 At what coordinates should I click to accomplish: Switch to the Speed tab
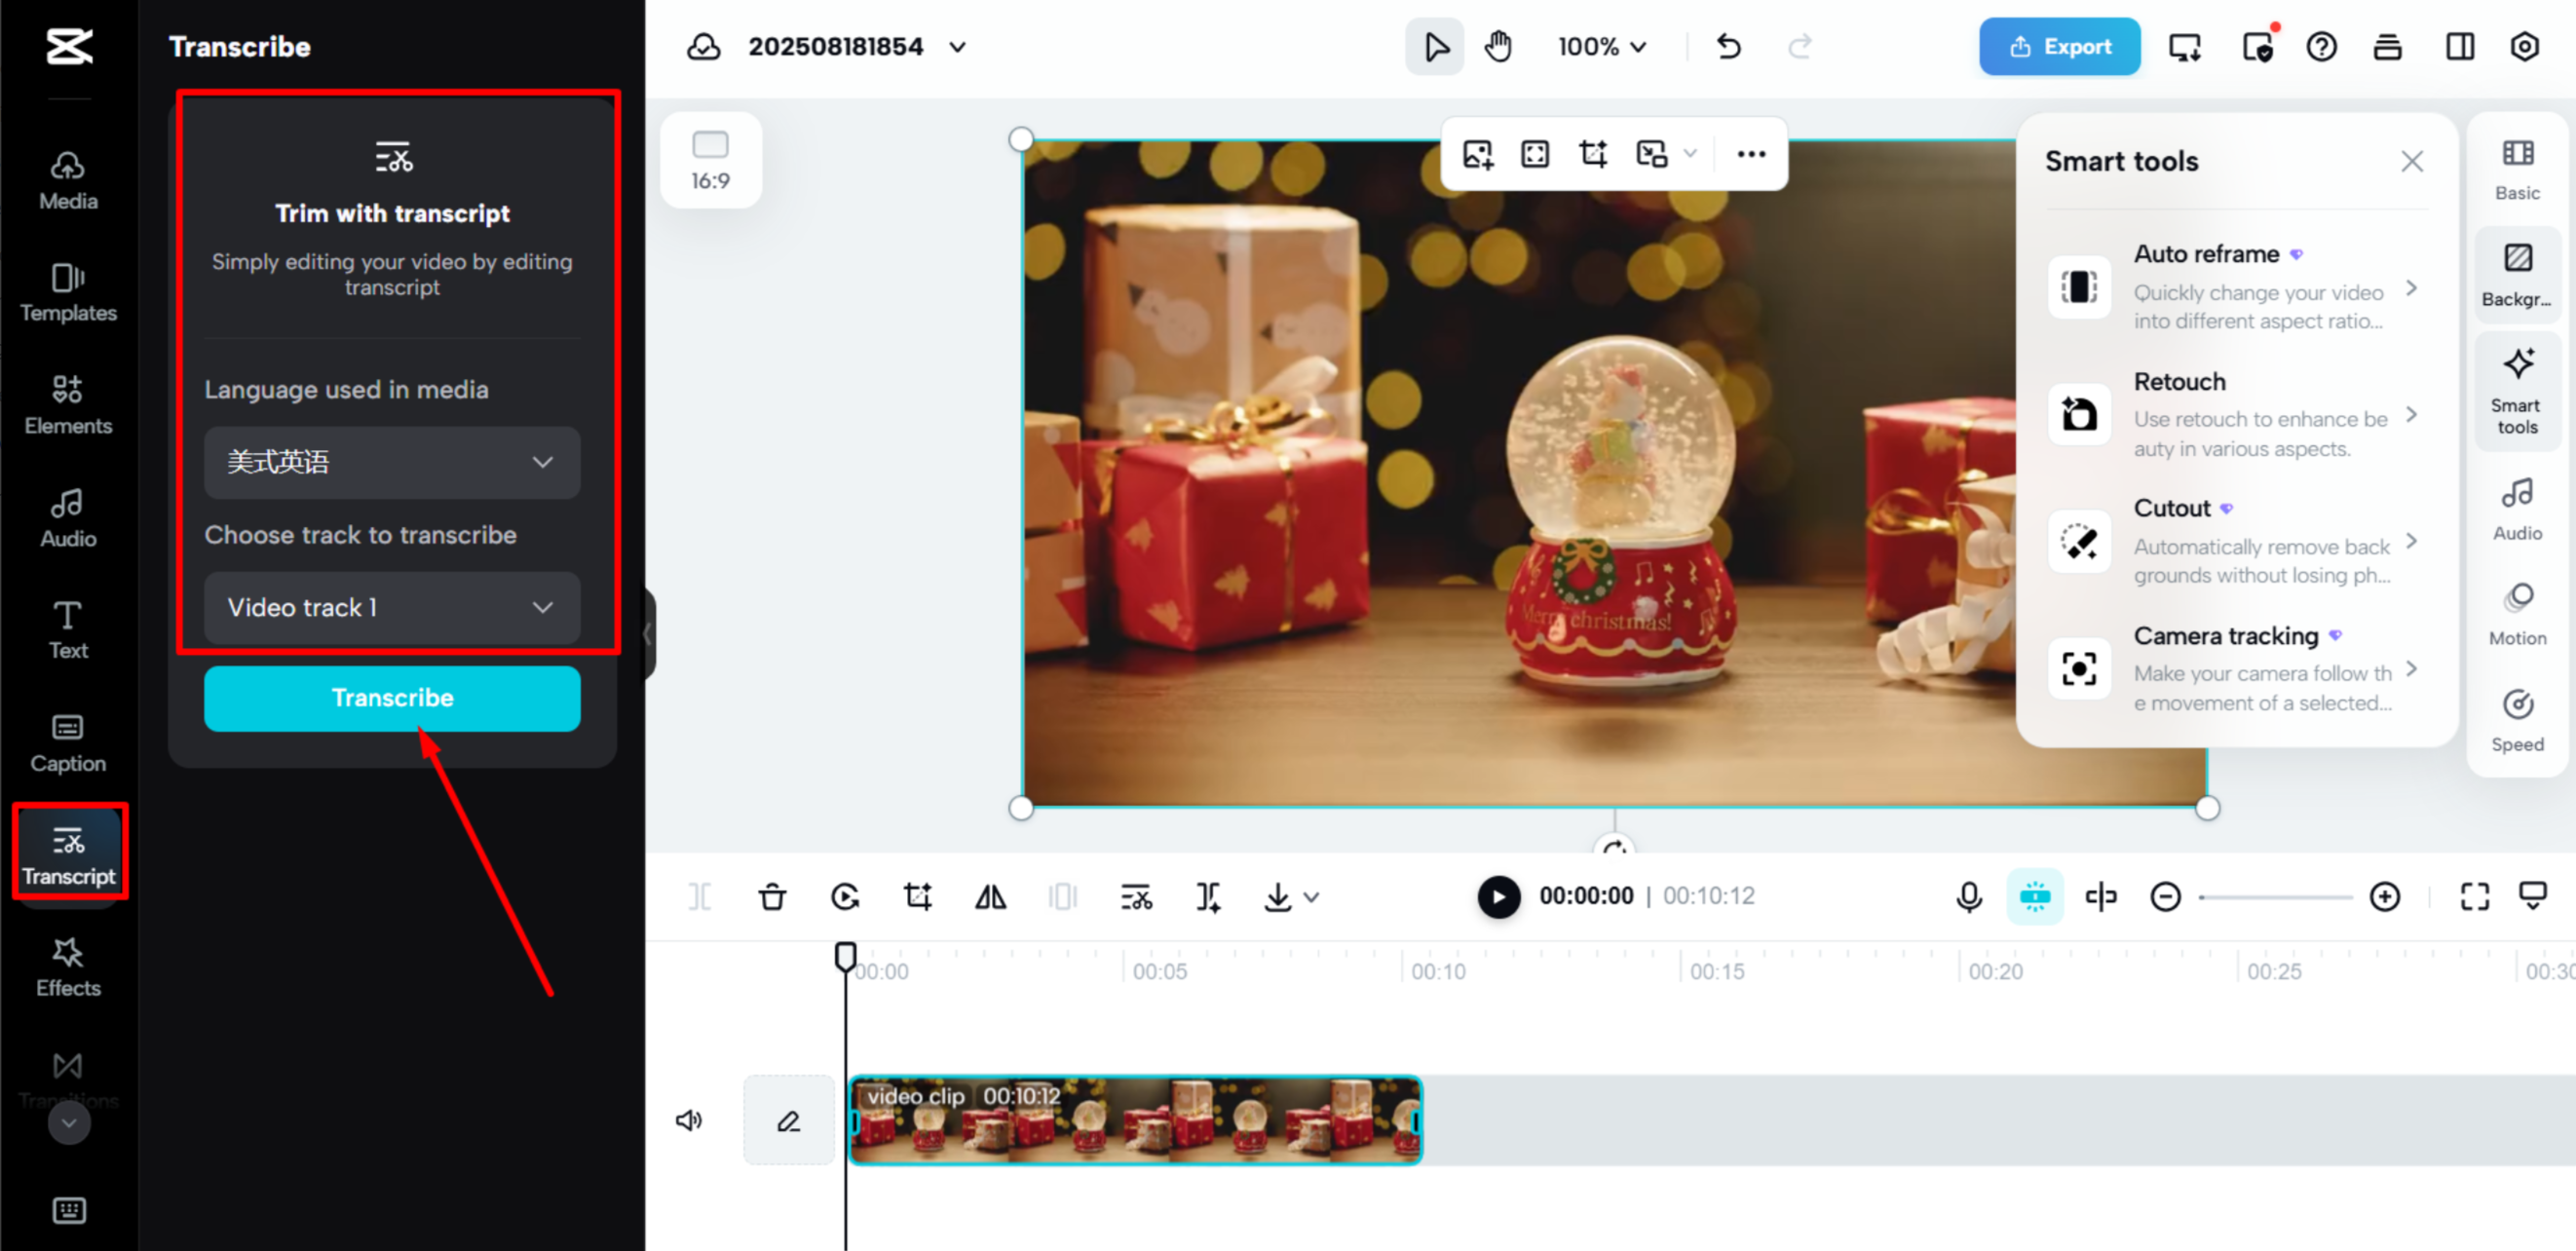point(2517,721)
